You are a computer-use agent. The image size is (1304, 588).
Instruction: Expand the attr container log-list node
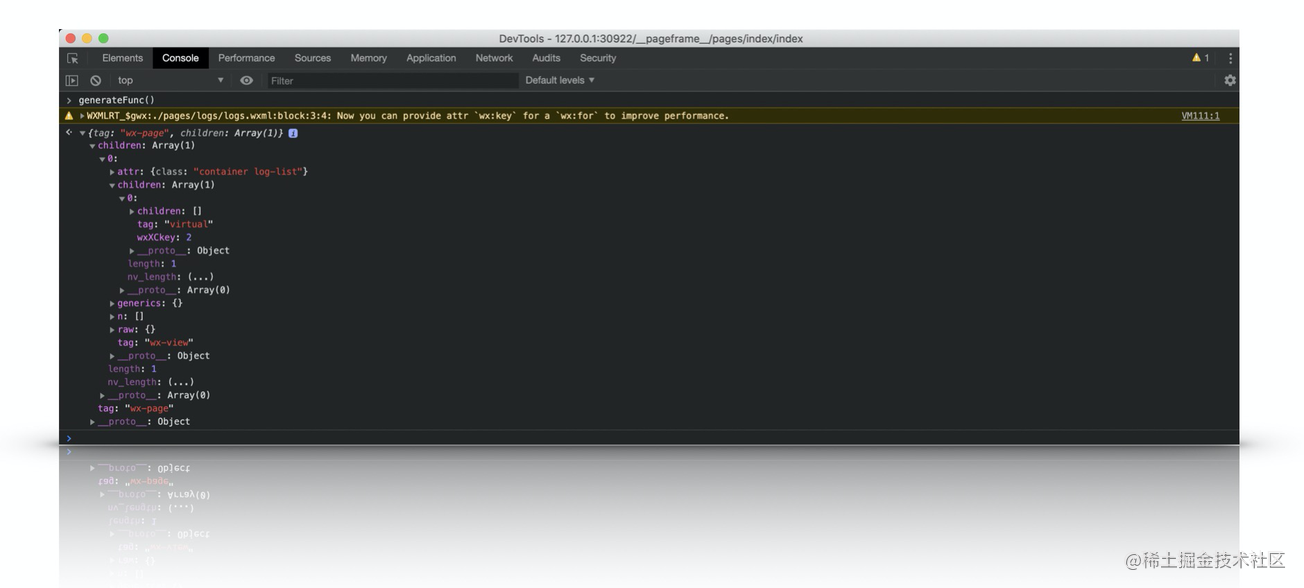[x=113, y=172]
